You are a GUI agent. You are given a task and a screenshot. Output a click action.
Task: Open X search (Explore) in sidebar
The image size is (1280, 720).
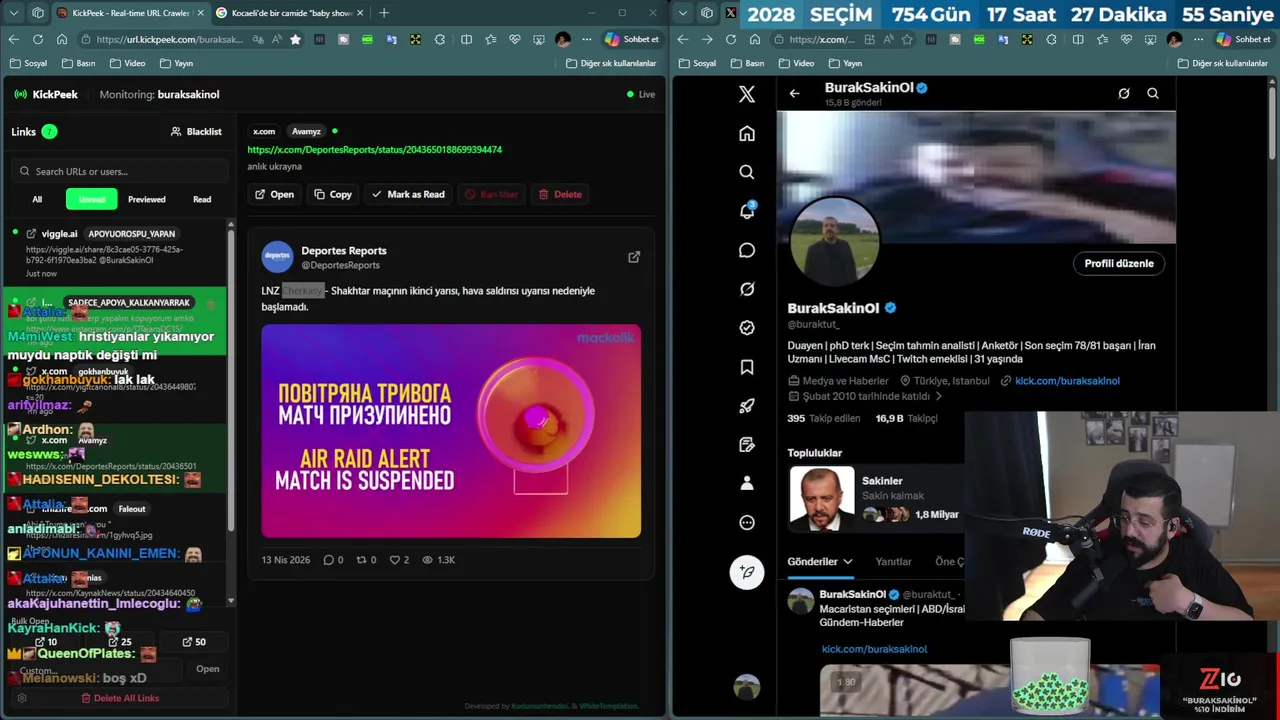click(x=746, y=172)
